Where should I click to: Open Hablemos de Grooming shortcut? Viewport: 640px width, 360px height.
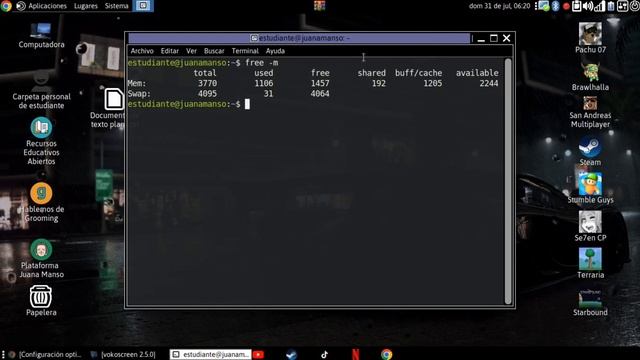[x=41, y=202]
